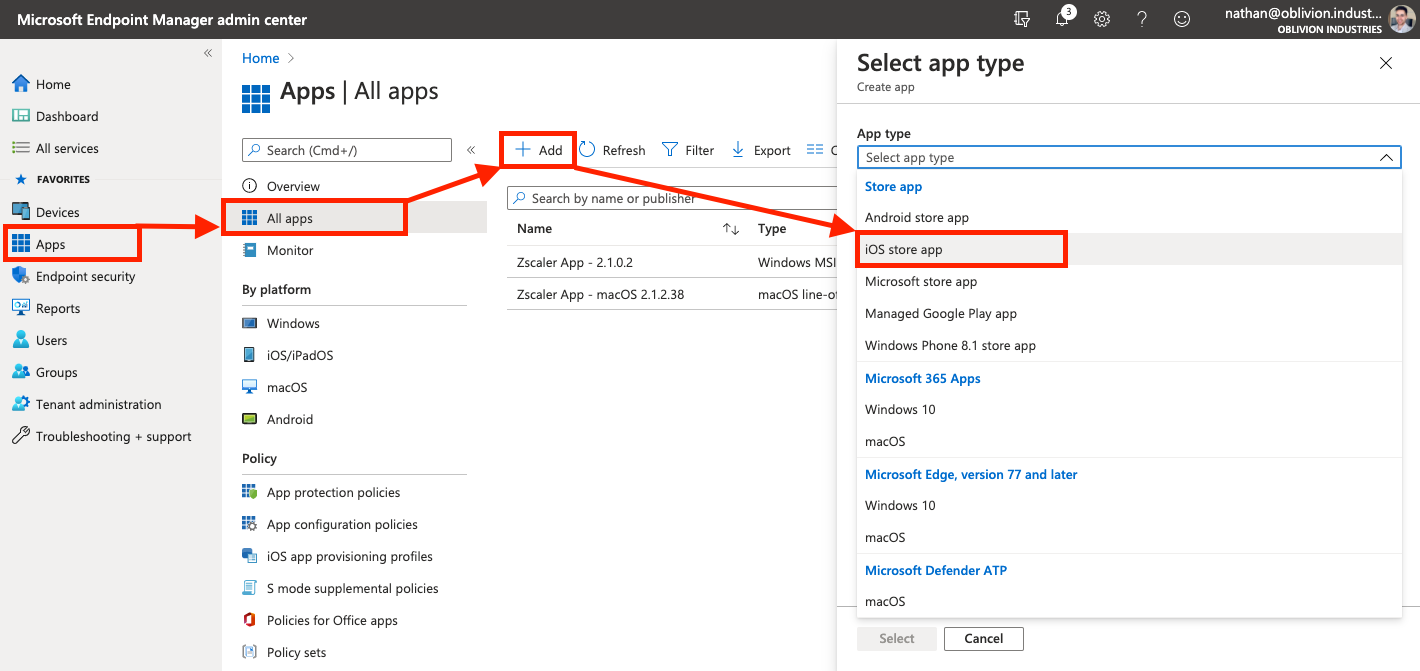Expand the Select app type dropdown
Image resolution: width=1420 pixels, height=671 pixels.
tap(1128, 157)
